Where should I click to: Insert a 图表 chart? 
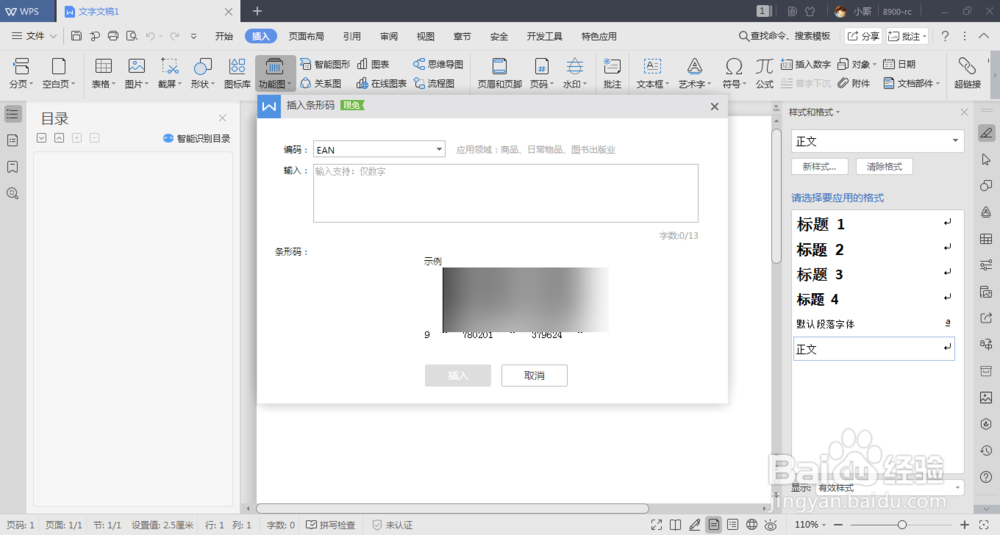(x=373, y=64)
